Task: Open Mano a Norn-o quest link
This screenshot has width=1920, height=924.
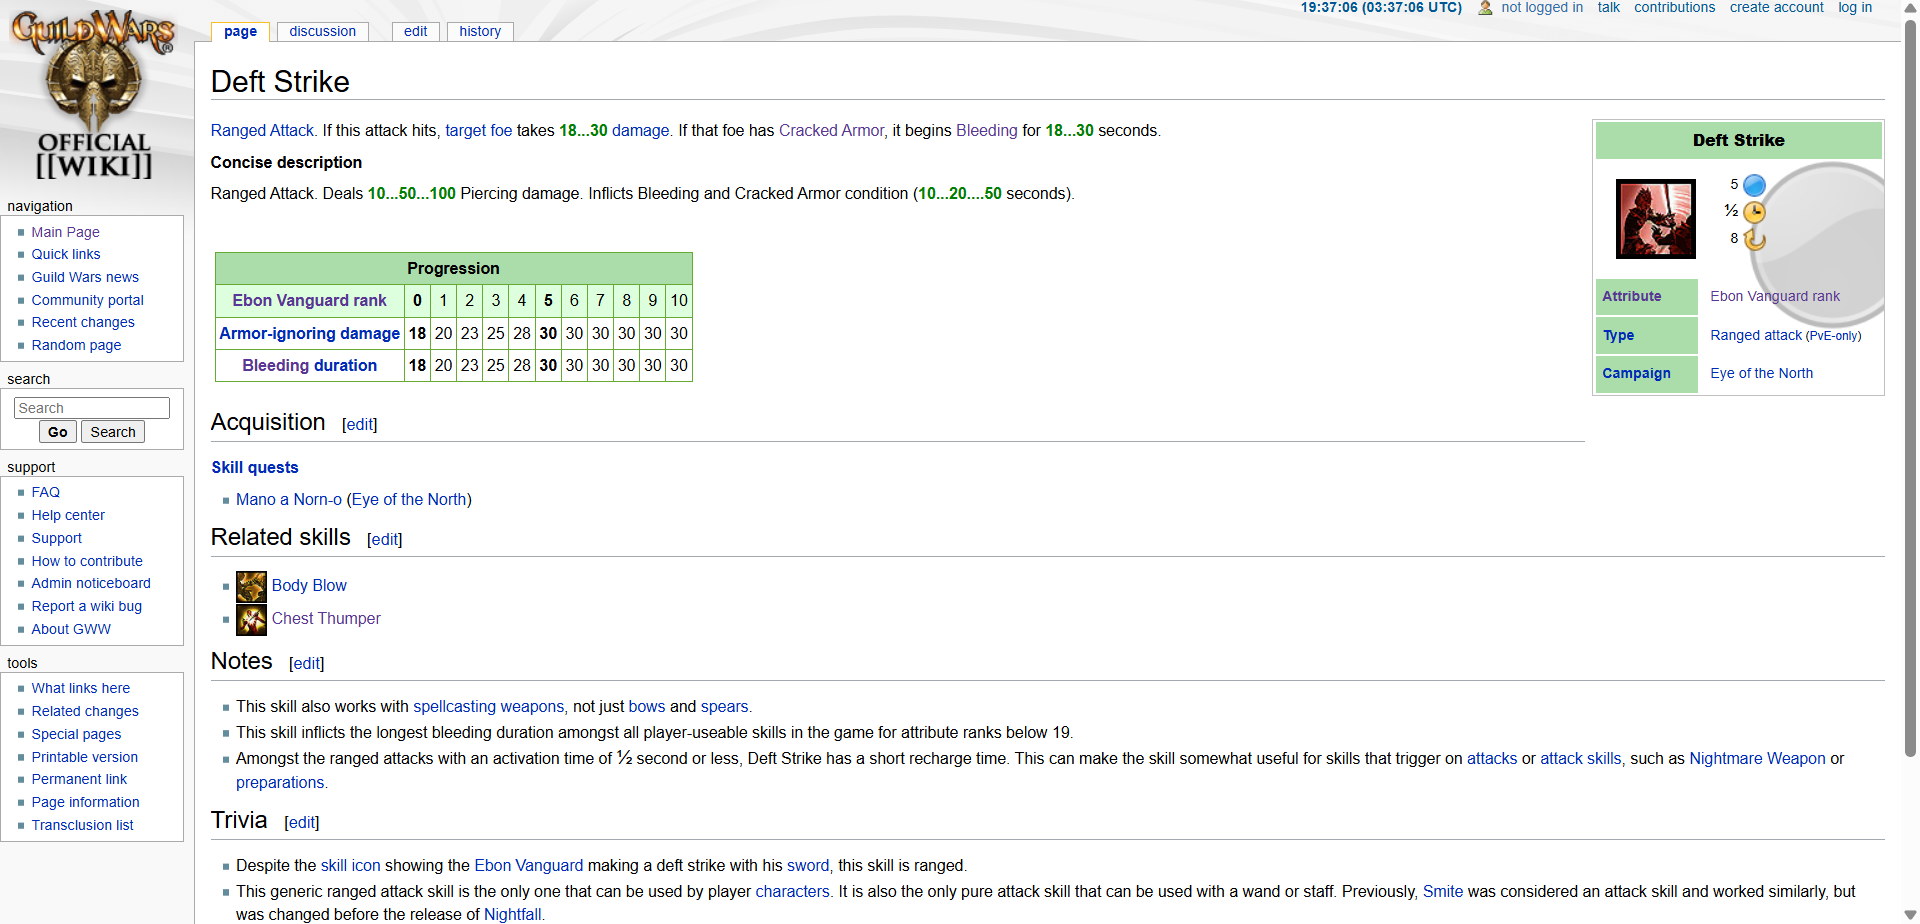Action: pos(289,499)
